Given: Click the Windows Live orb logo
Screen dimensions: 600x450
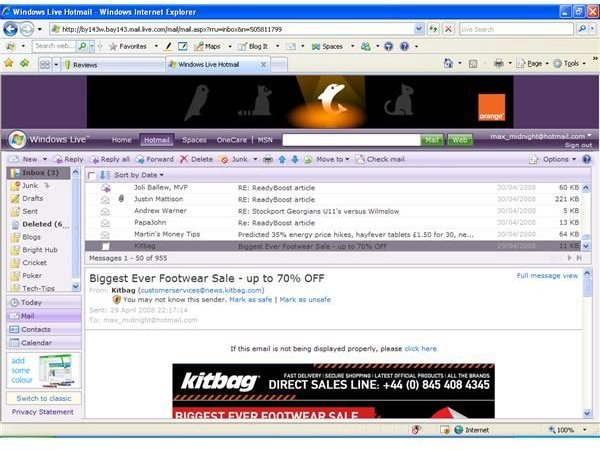Looking at the screenshot, I should [17, 139].
